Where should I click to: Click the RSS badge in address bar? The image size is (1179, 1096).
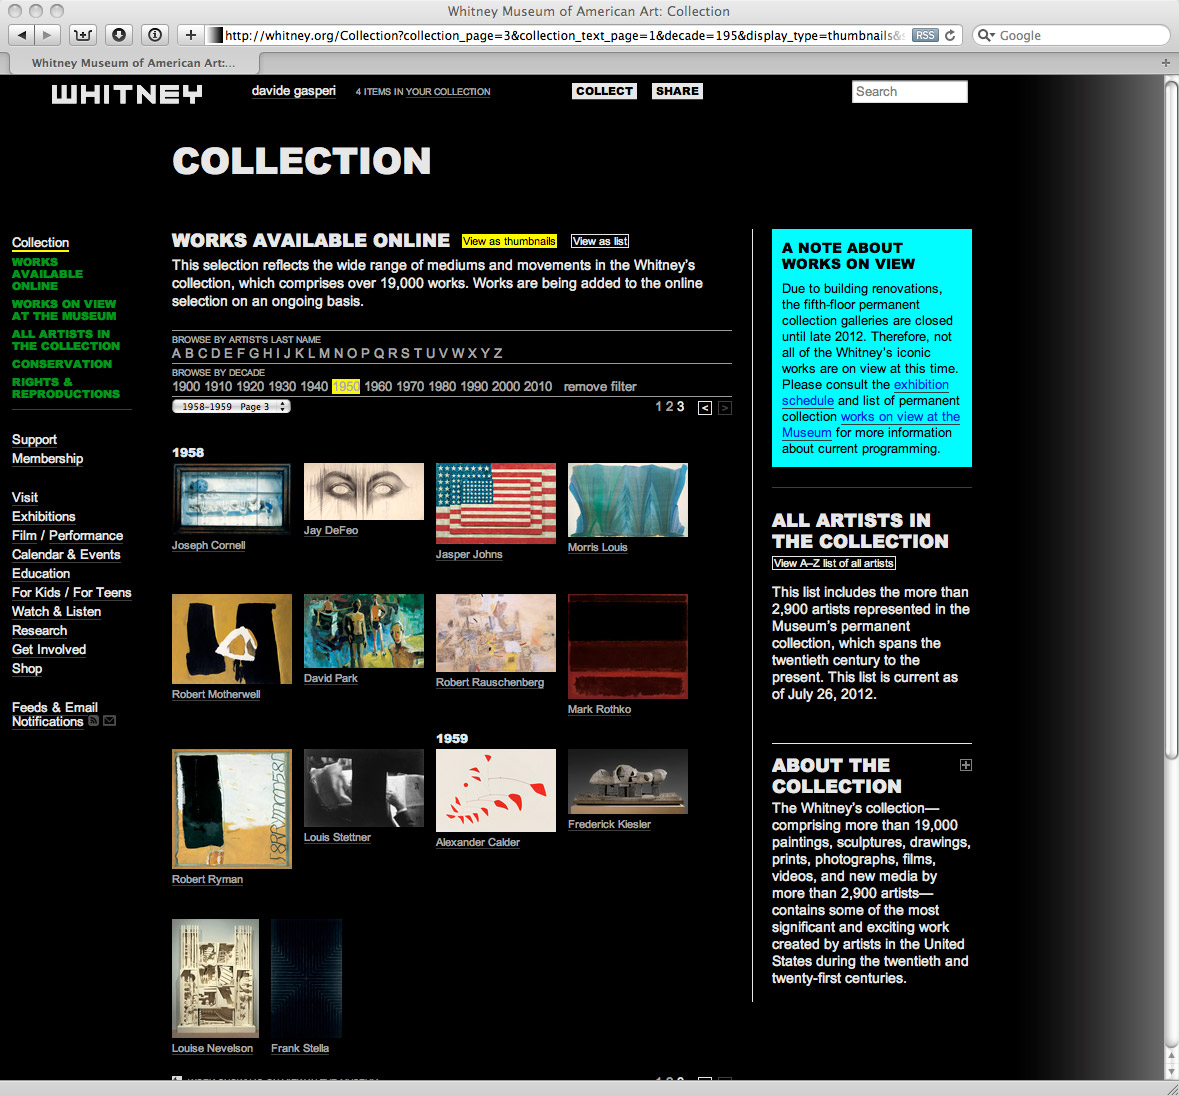click(925, 35)
